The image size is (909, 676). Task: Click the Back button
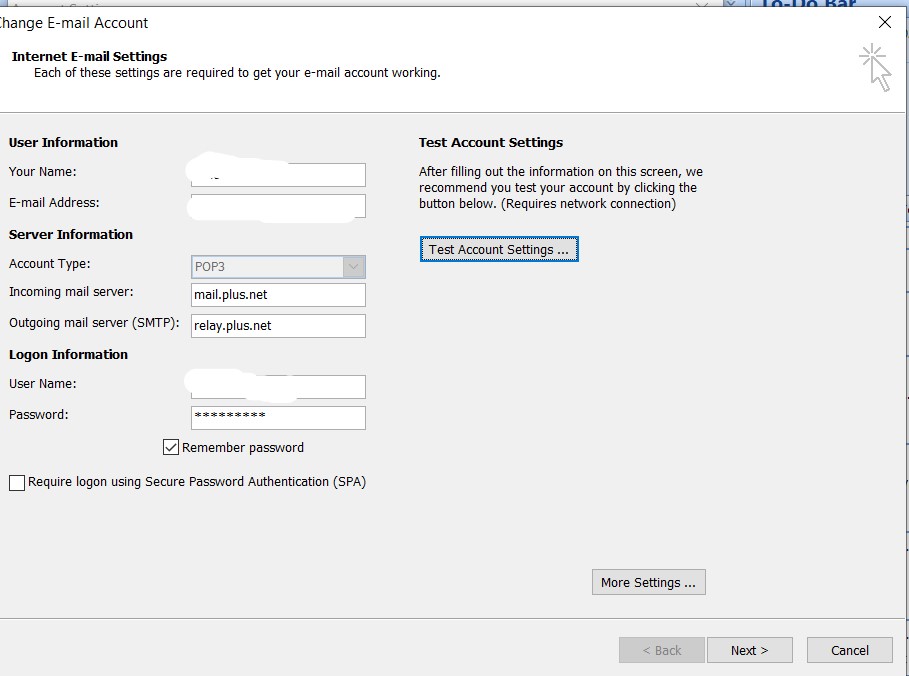click(x=661, y=650)
